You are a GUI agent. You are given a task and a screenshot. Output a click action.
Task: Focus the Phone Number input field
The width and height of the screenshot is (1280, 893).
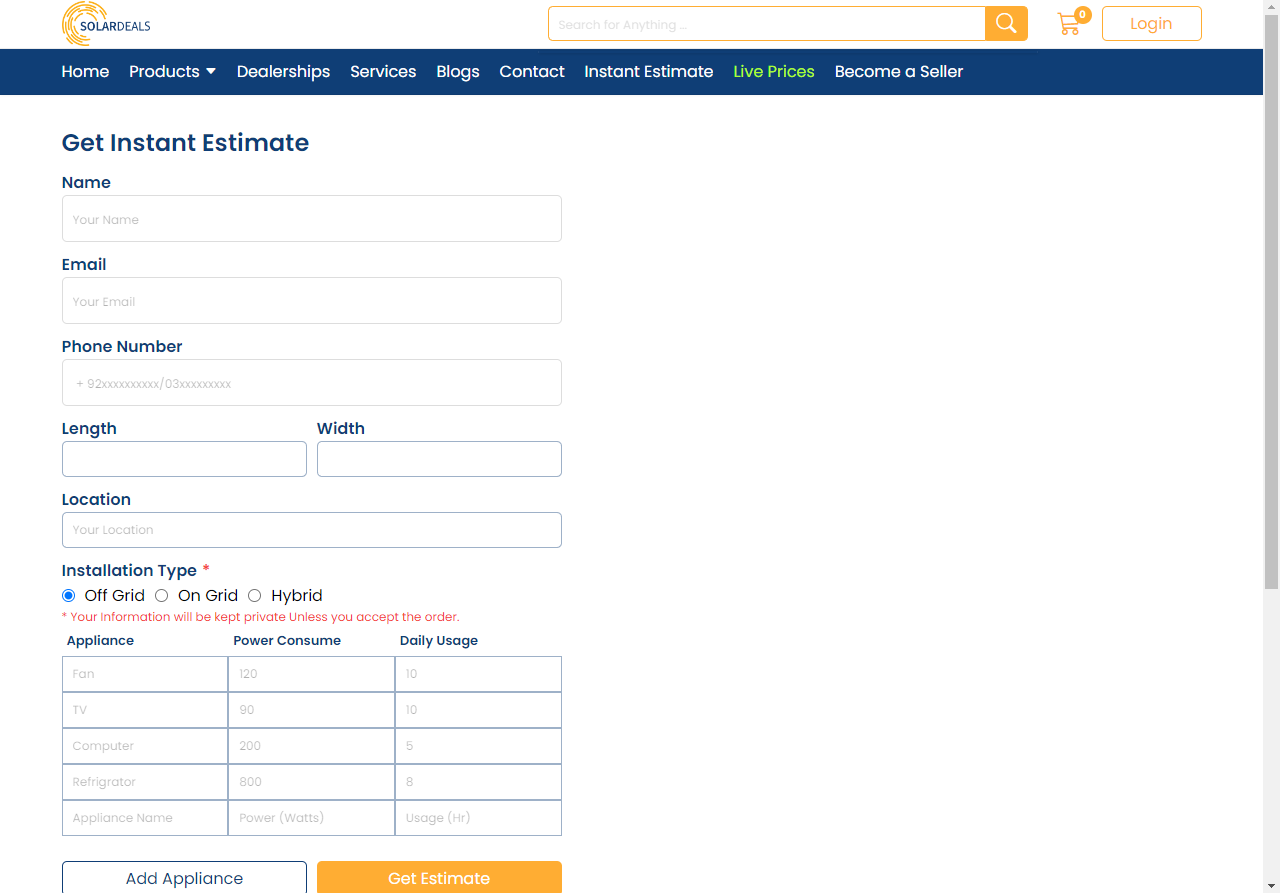pos(312,382)
